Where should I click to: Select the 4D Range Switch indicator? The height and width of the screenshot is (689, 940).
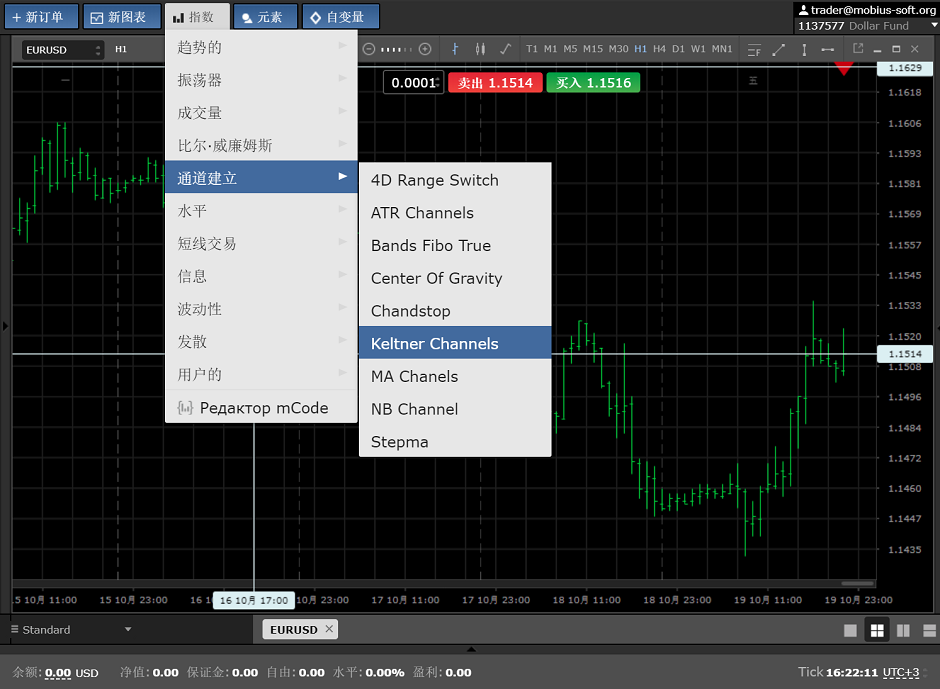click(x=455, y=180)
